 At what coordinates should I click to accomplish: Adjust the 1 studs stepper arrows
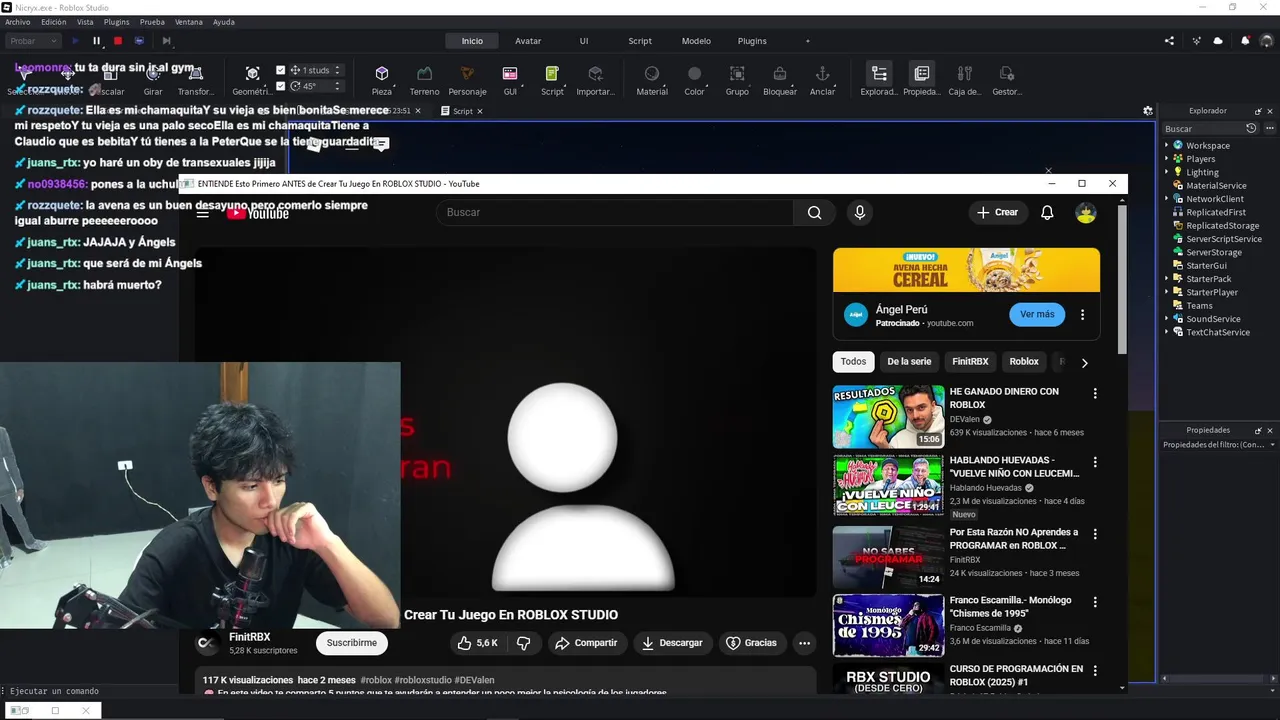click(x=338, y=70)
